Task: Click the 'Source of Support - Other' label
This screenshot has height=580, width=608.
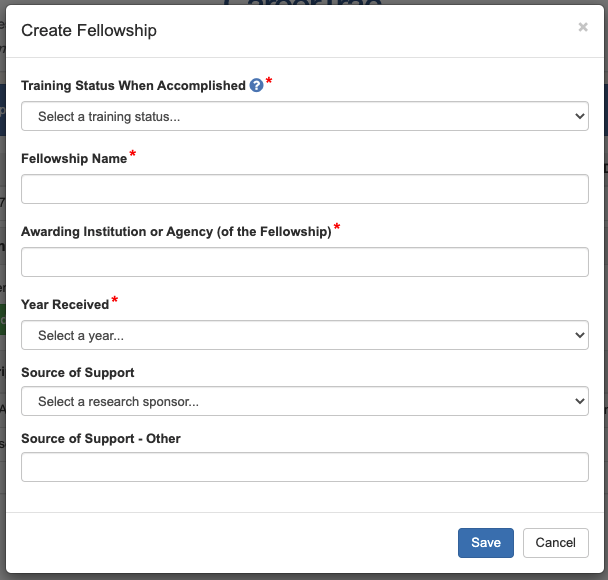Action: click(x=101, y=439)
